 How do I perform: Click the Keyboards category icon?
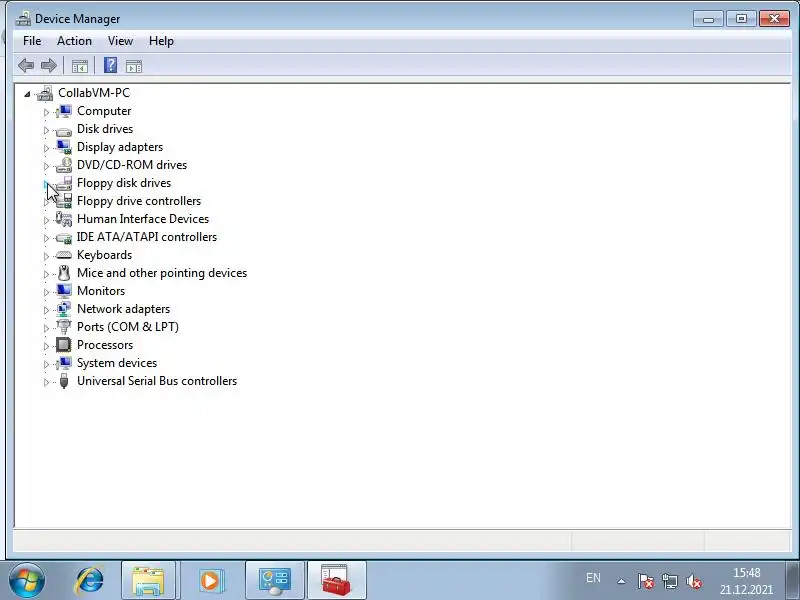(x=64, y=255)
